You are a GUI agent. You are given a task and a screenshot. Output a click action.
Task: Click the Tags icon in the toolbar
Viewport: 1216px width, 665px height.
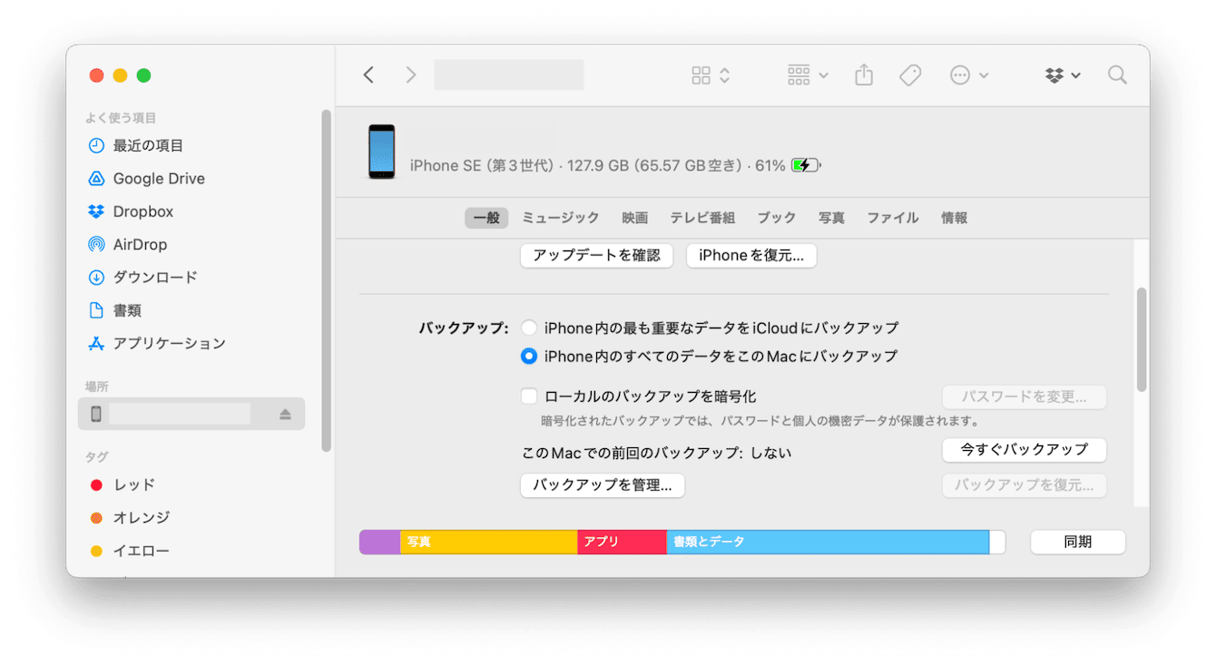[x=910, y=74]
